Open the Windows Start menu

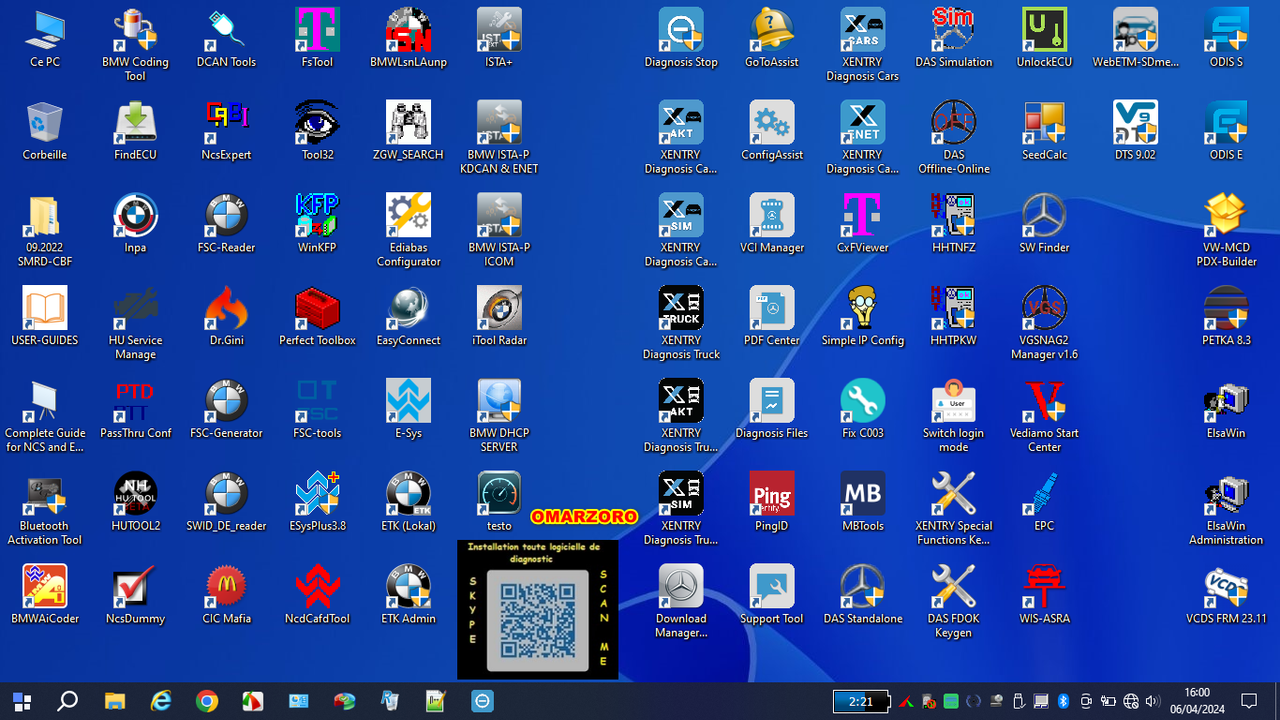pyautogui.click(x=21, y=701)
